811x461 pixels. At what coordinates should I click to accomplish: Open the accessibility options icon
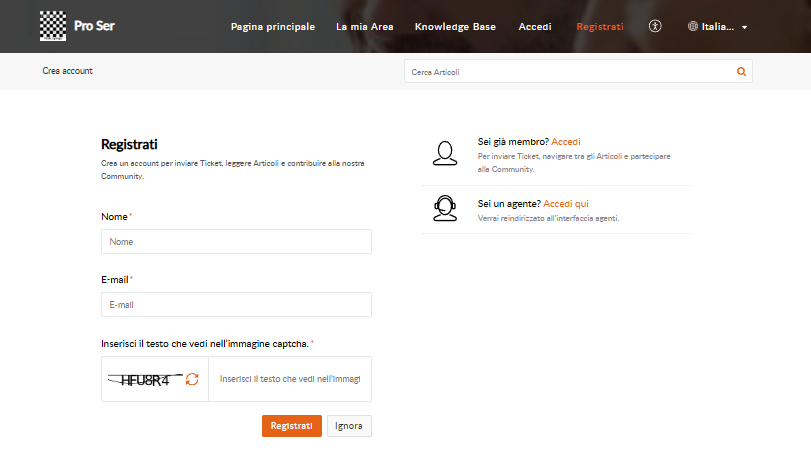[655, 26]
